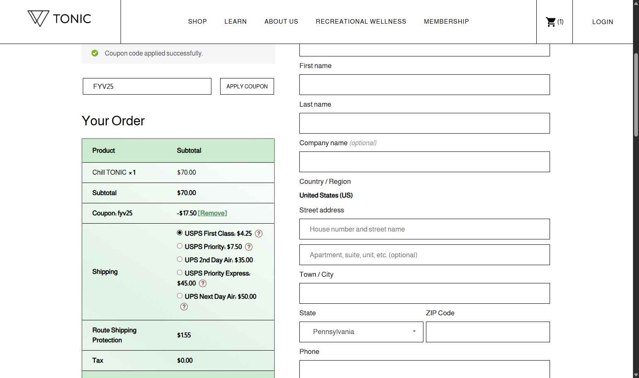Open the MEMBERSHIP menu item
639x378 pixels.
pos(446,22)
